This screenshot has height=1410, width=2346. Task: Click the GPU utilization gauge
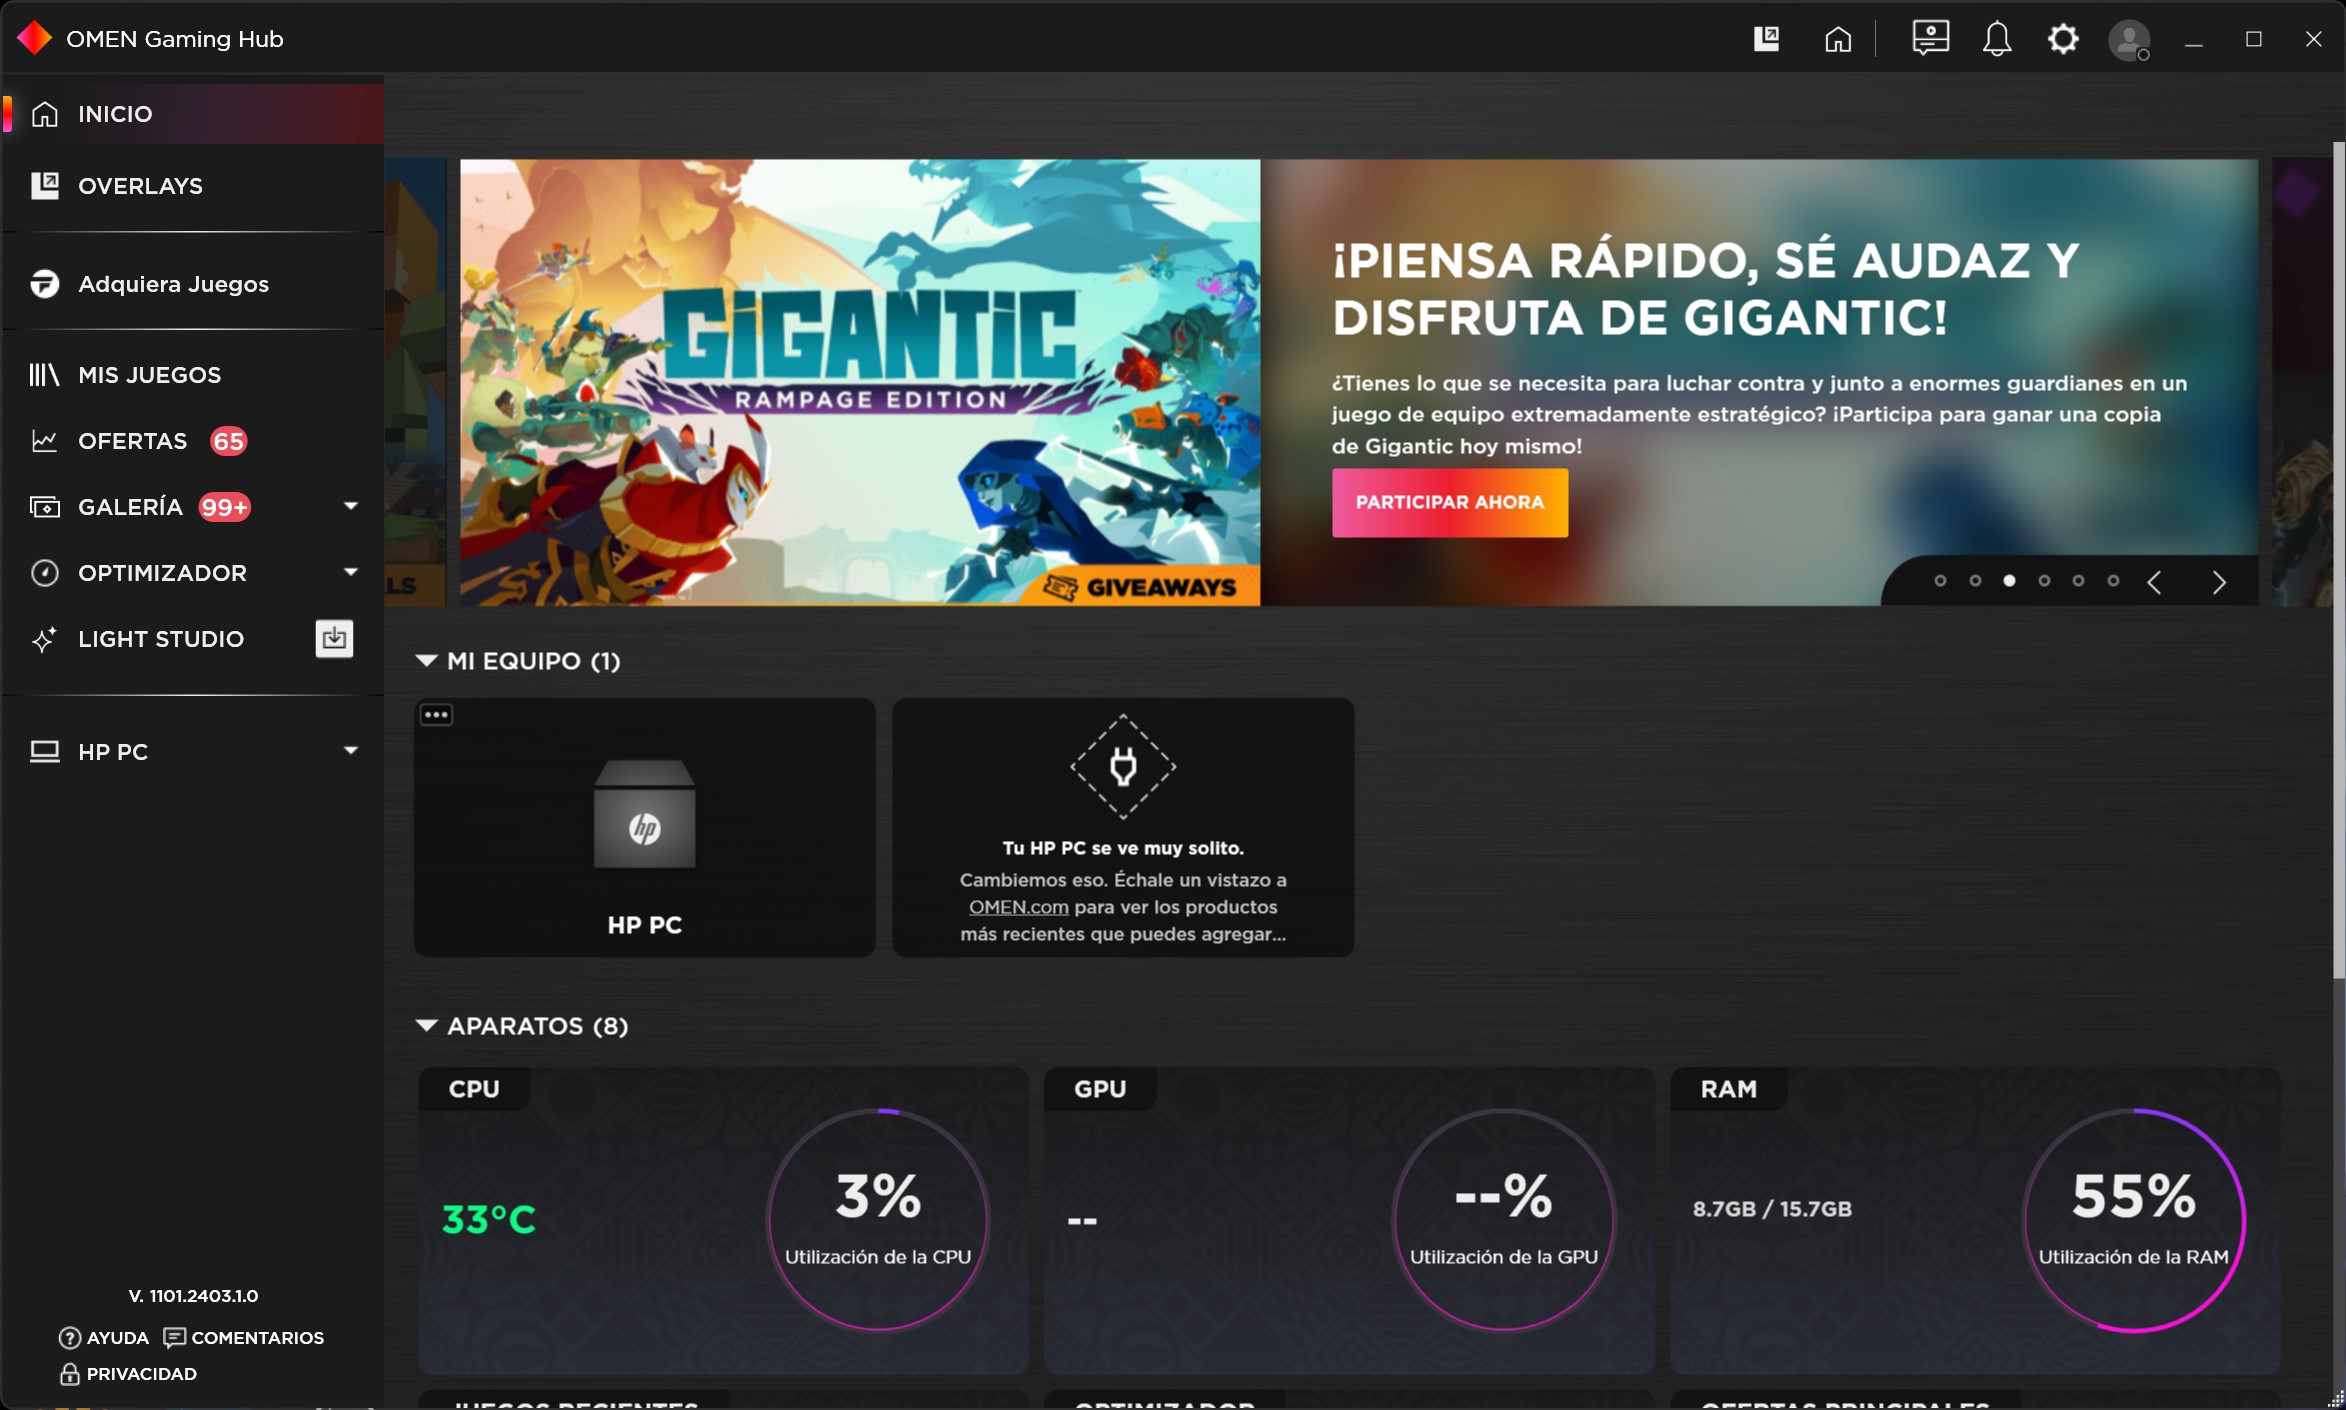click(x=1503, y=1220)
